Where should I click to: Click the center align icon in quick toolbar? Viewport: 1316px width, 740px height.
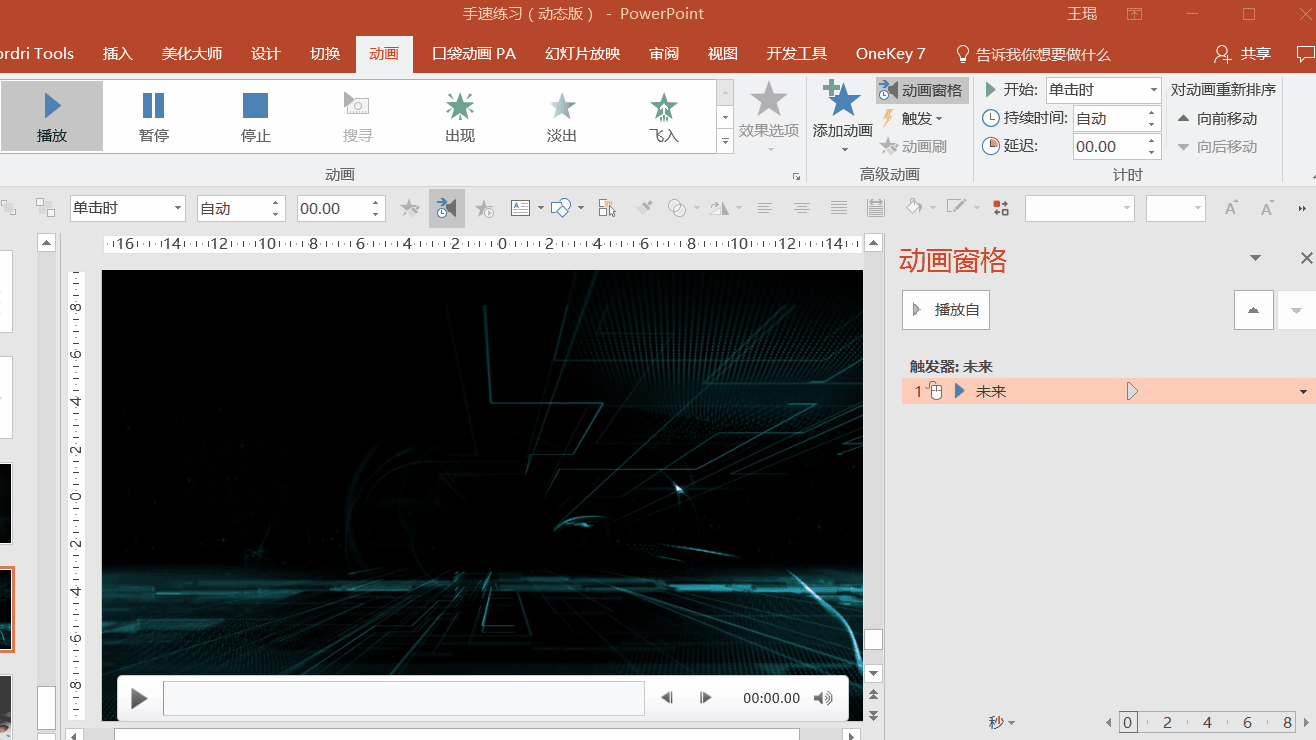pyautogui.click(x=802, y=208)
